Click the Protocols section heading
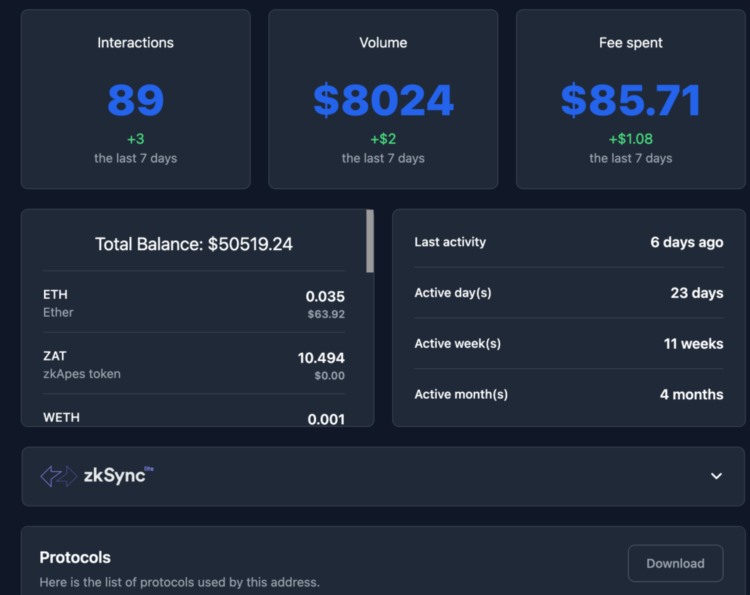Screen dimensions: 750x595 click(75, 557)
